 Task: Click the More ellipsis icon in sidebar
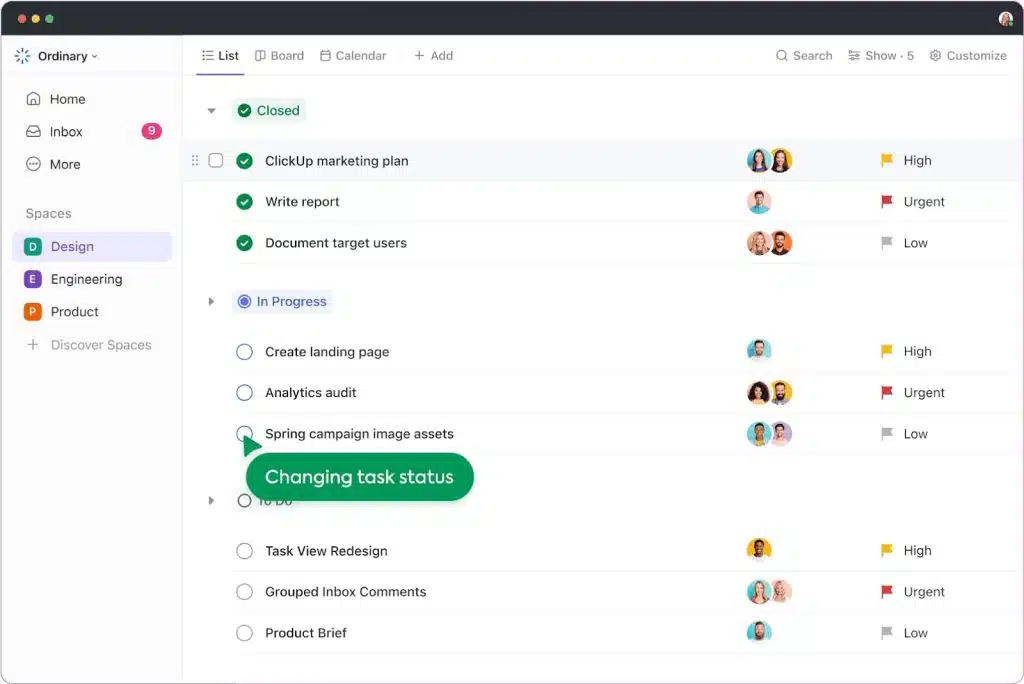click(33, 164)
